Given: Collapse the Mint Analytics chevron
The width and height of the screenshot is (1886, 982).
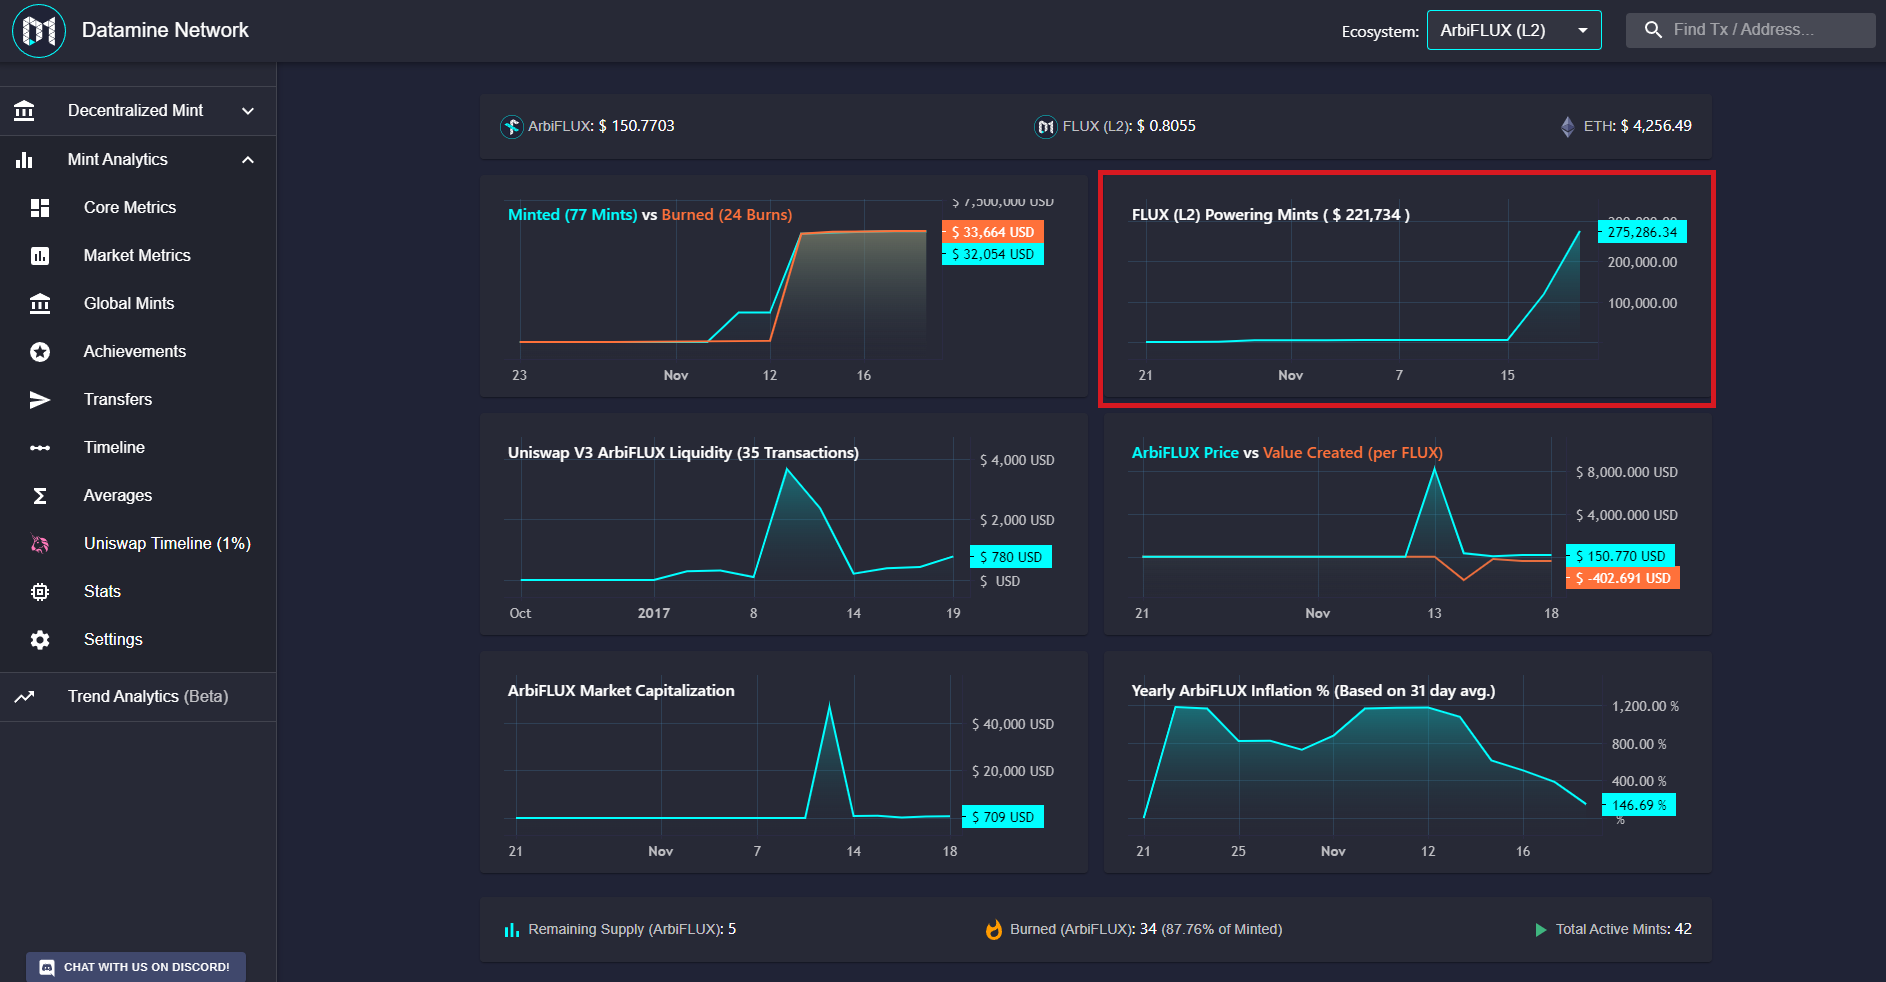Looking at the screenshot, I should coord(248,160).
